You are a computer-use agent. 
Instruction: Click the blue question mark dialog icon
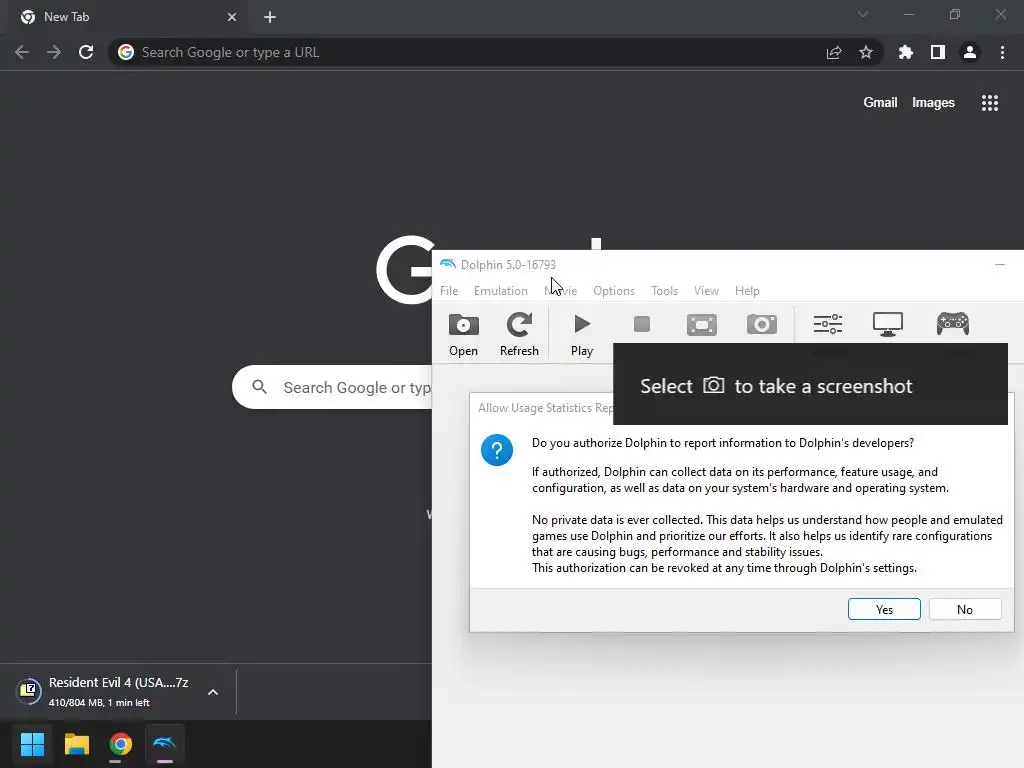coord(497,450)
